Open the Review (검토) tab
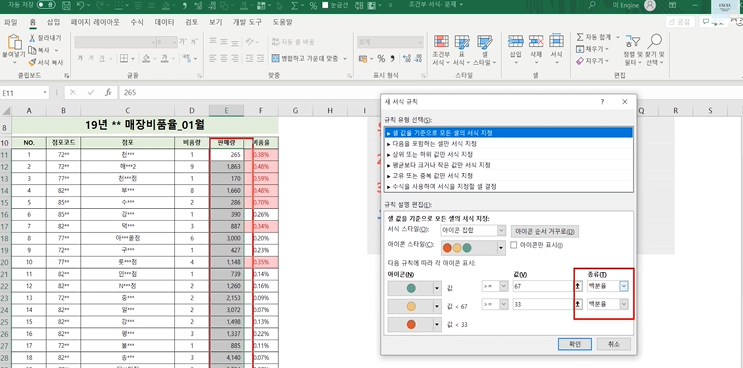The width and height of the screenshot is (743, 368). pyautogui.click(x=192, y=22)
